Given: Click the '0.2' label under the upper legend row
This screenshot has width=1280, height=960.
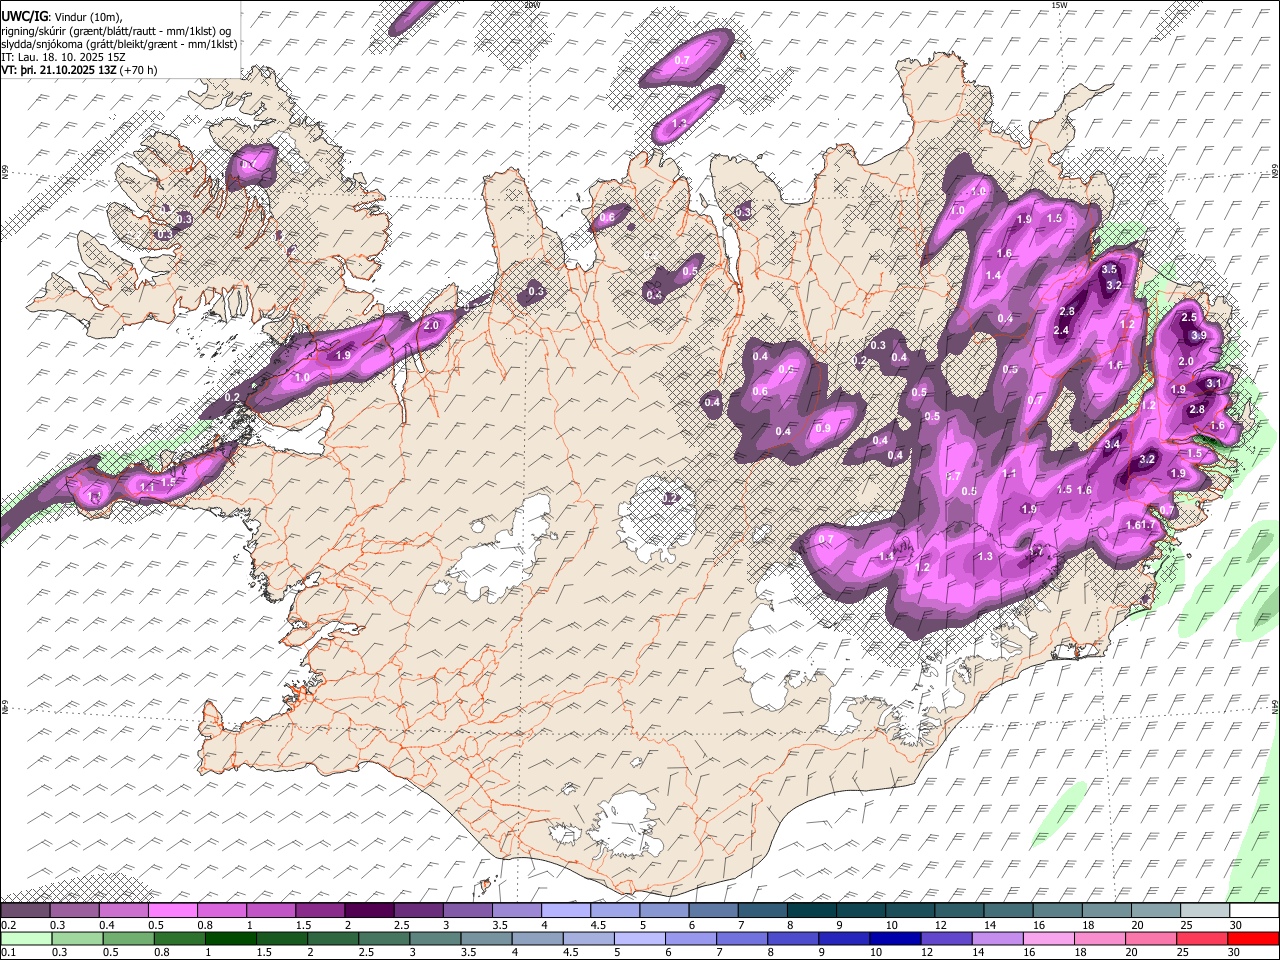Looking at the screenshot, I should point(9,925).
